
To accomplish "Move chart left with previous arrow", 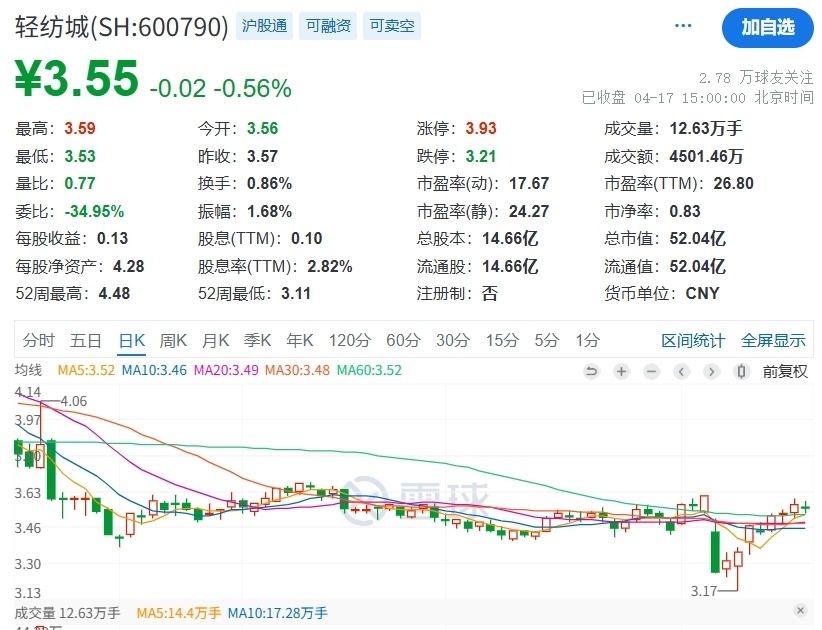I will tap(682, 372).
